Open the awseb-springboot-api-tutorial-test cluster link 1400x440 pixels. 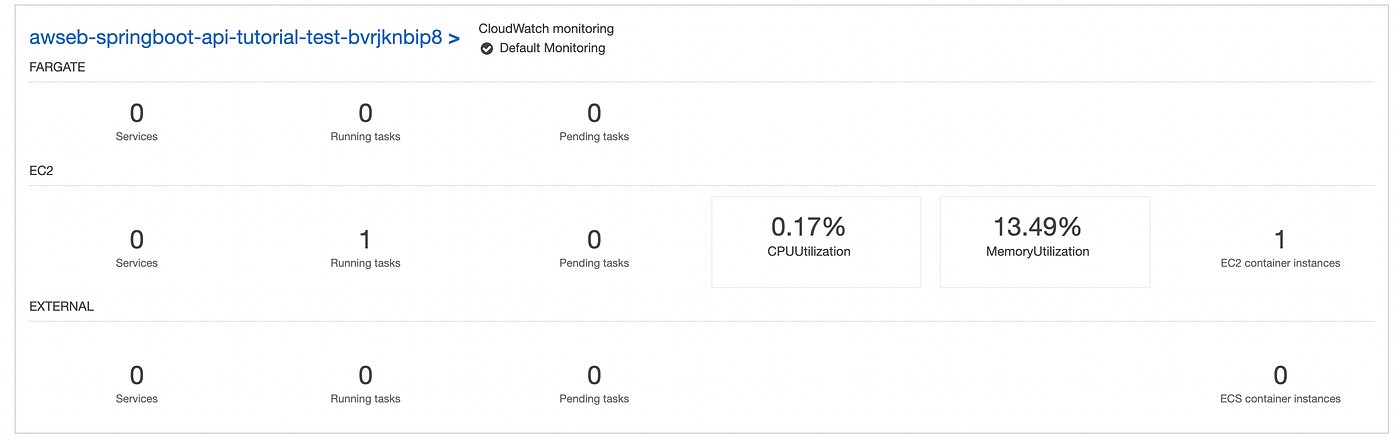tap(235, 39)
